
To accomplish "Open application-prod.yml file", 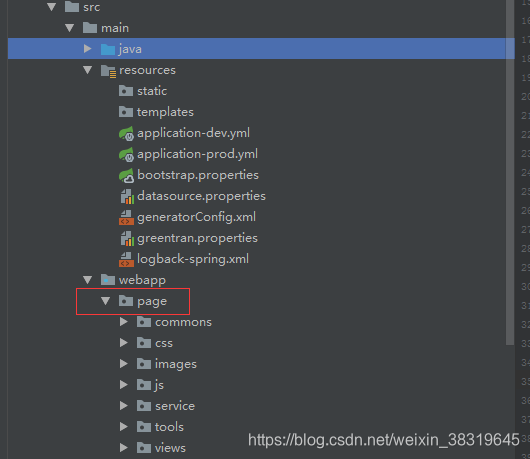I will click(197, 154).
